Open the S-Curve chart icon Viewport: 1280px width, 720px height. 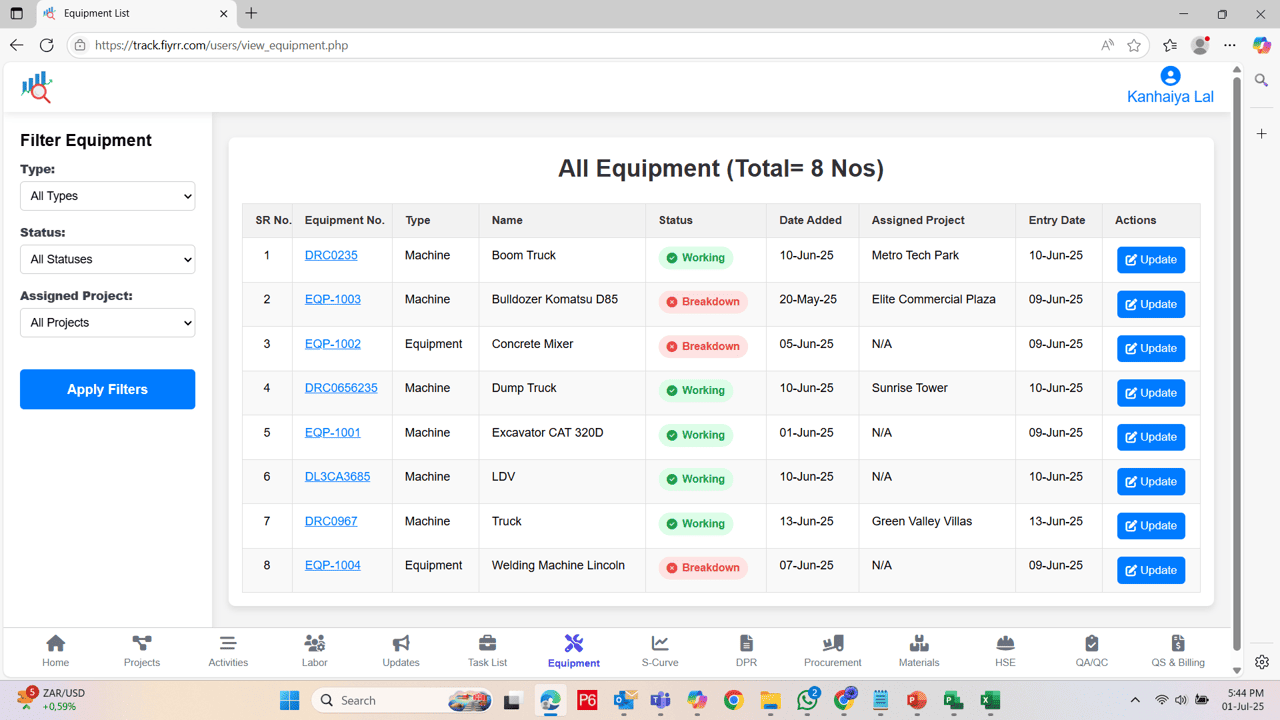(659, 650)
